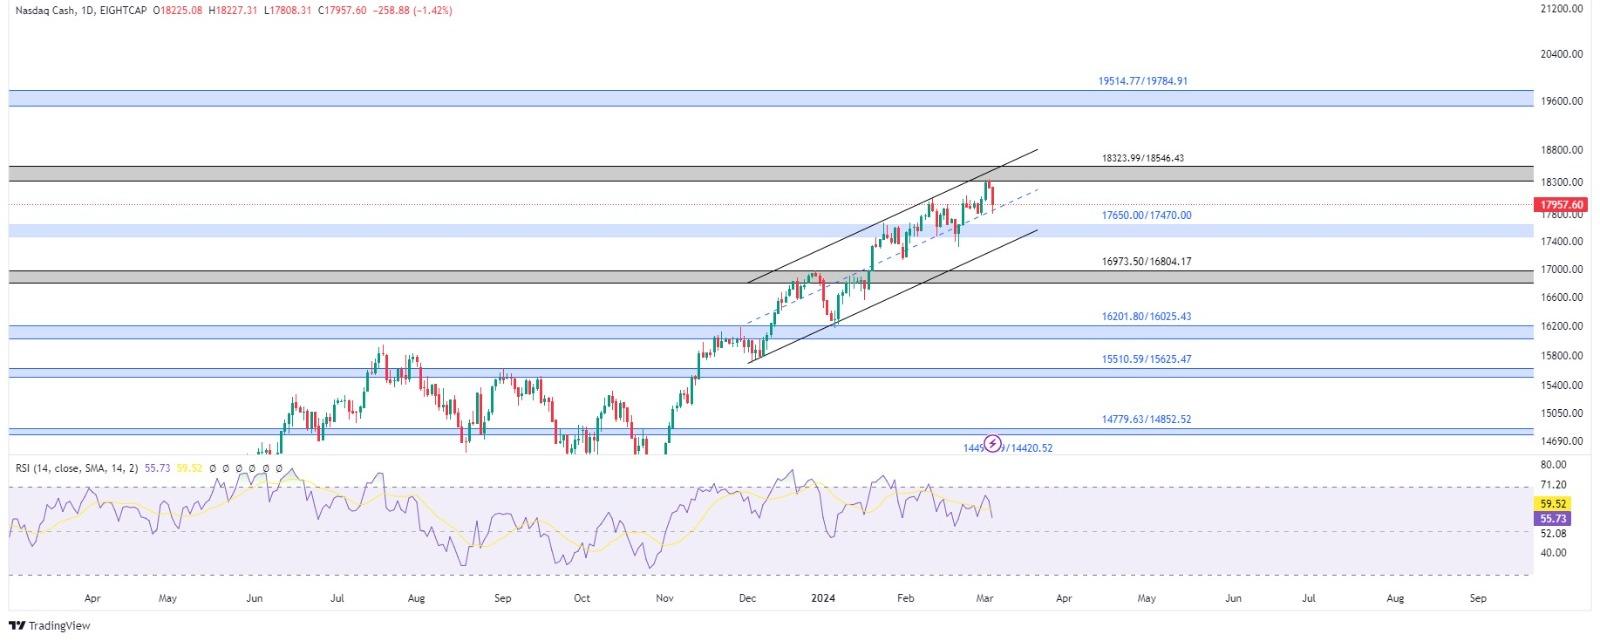Click the low value L17808.31

coord(290,10)
